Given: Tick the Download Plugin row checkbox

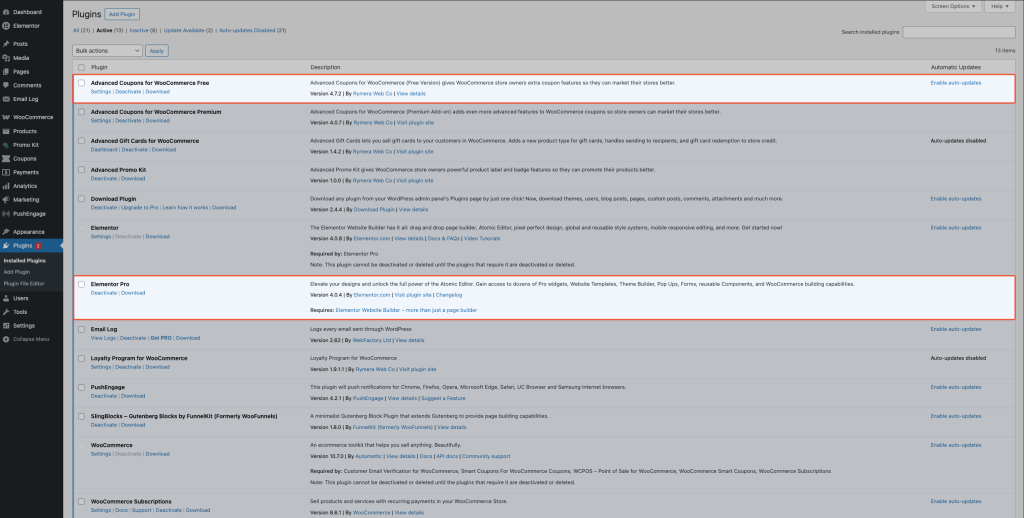Looking at the screenshot, I should pyautogui.click(x=82, y=199).
